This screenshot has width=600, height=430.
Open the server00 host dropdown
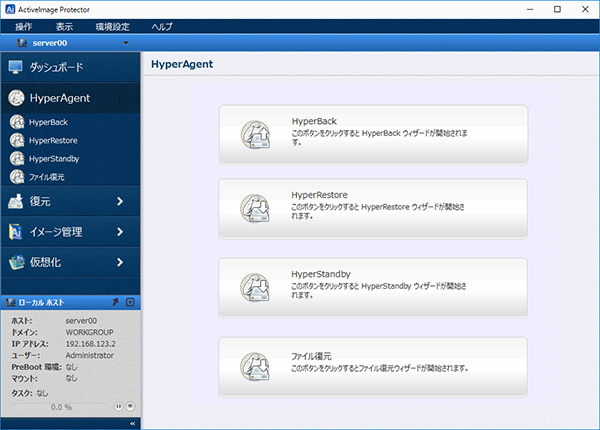[125, 44]
